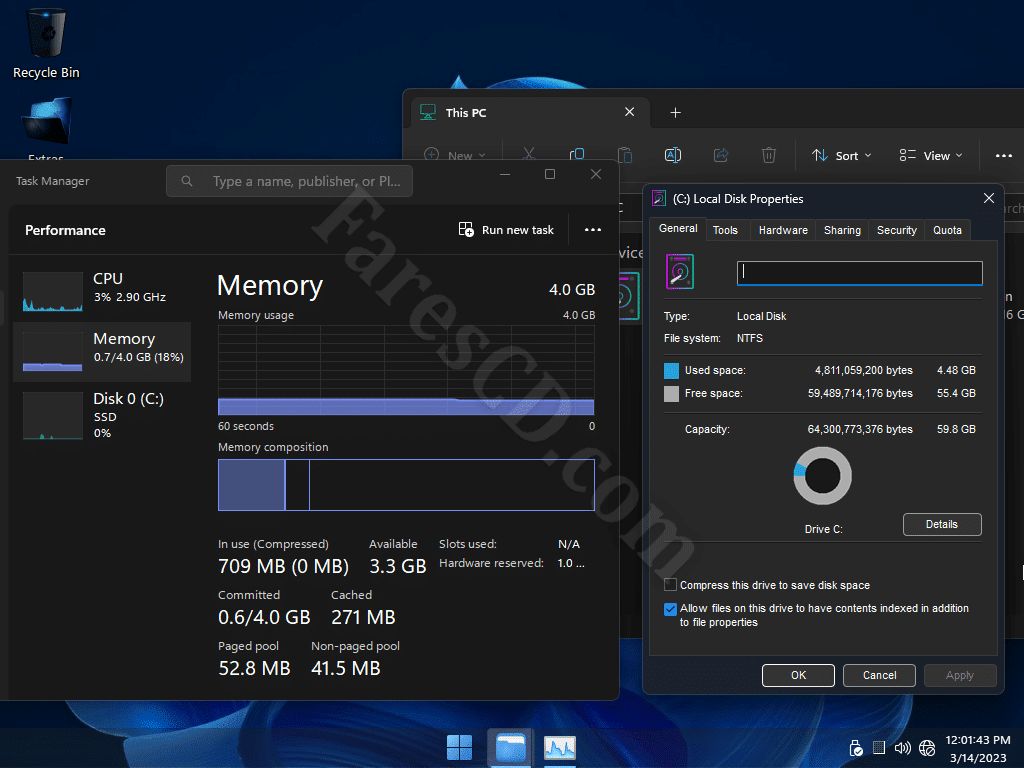Expand the View dropdown in File Explorer
1024x768 pixels.
931,155
